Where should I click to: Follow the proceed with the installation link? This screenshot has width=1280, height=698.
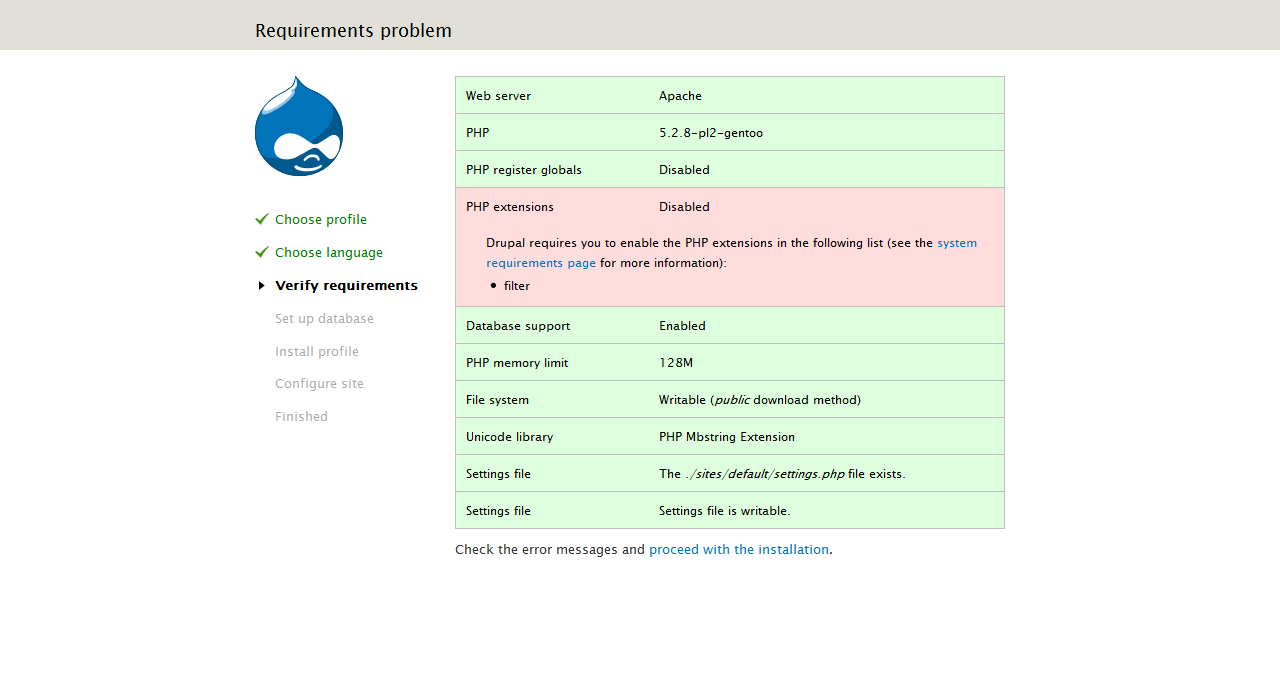(x=739, y=550)
